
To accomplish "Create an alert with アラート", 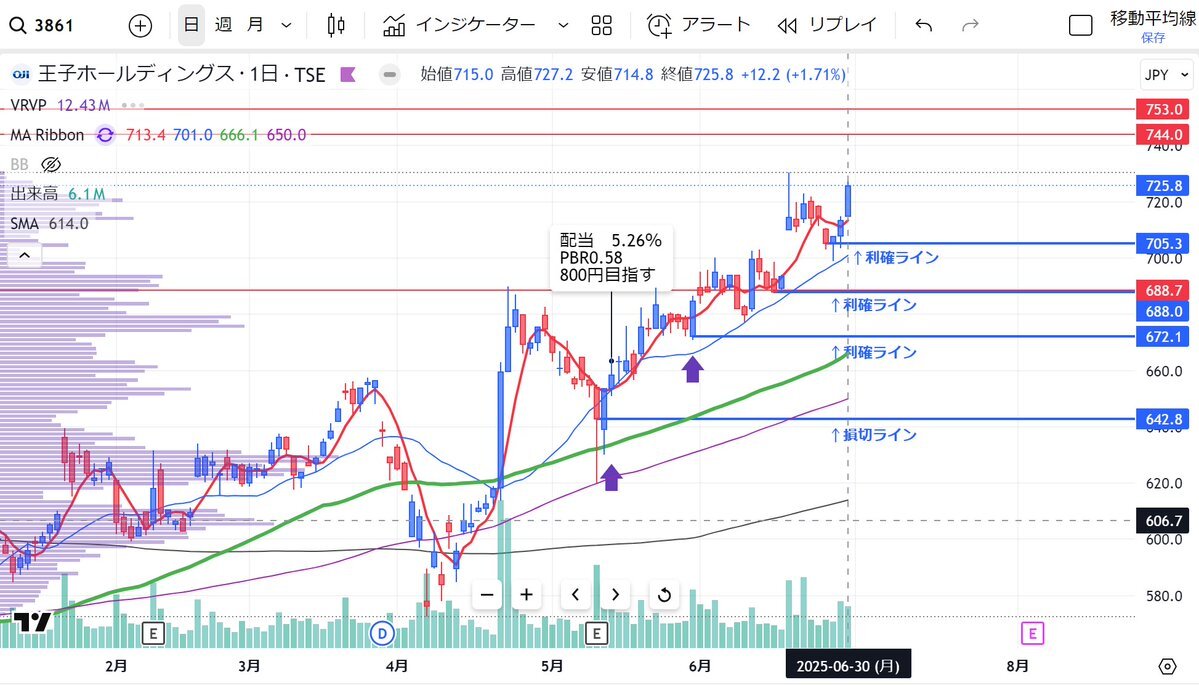I will click(698, 25).
